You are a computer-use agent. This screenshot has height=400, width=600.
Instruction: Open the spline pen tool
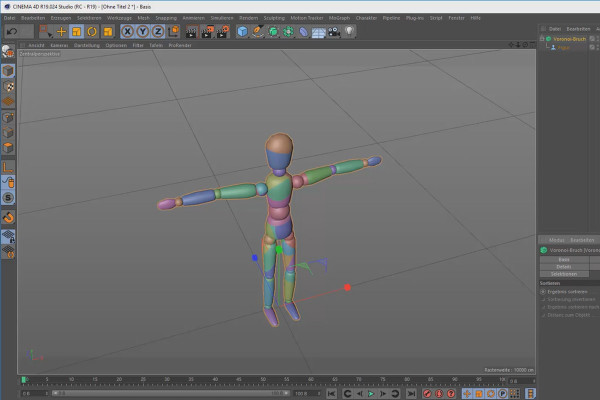pyautogui.click(x=258, y=31)
